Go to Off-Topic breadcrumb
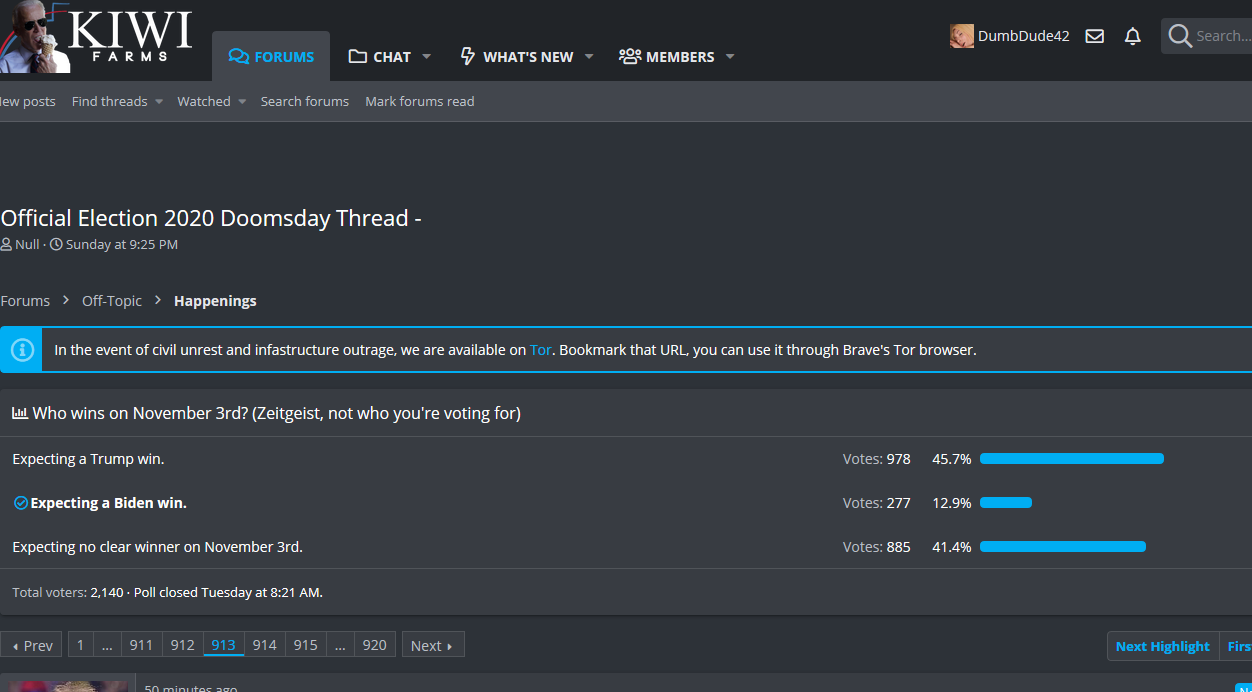1252x692 pixels. [x=112, y=301]
